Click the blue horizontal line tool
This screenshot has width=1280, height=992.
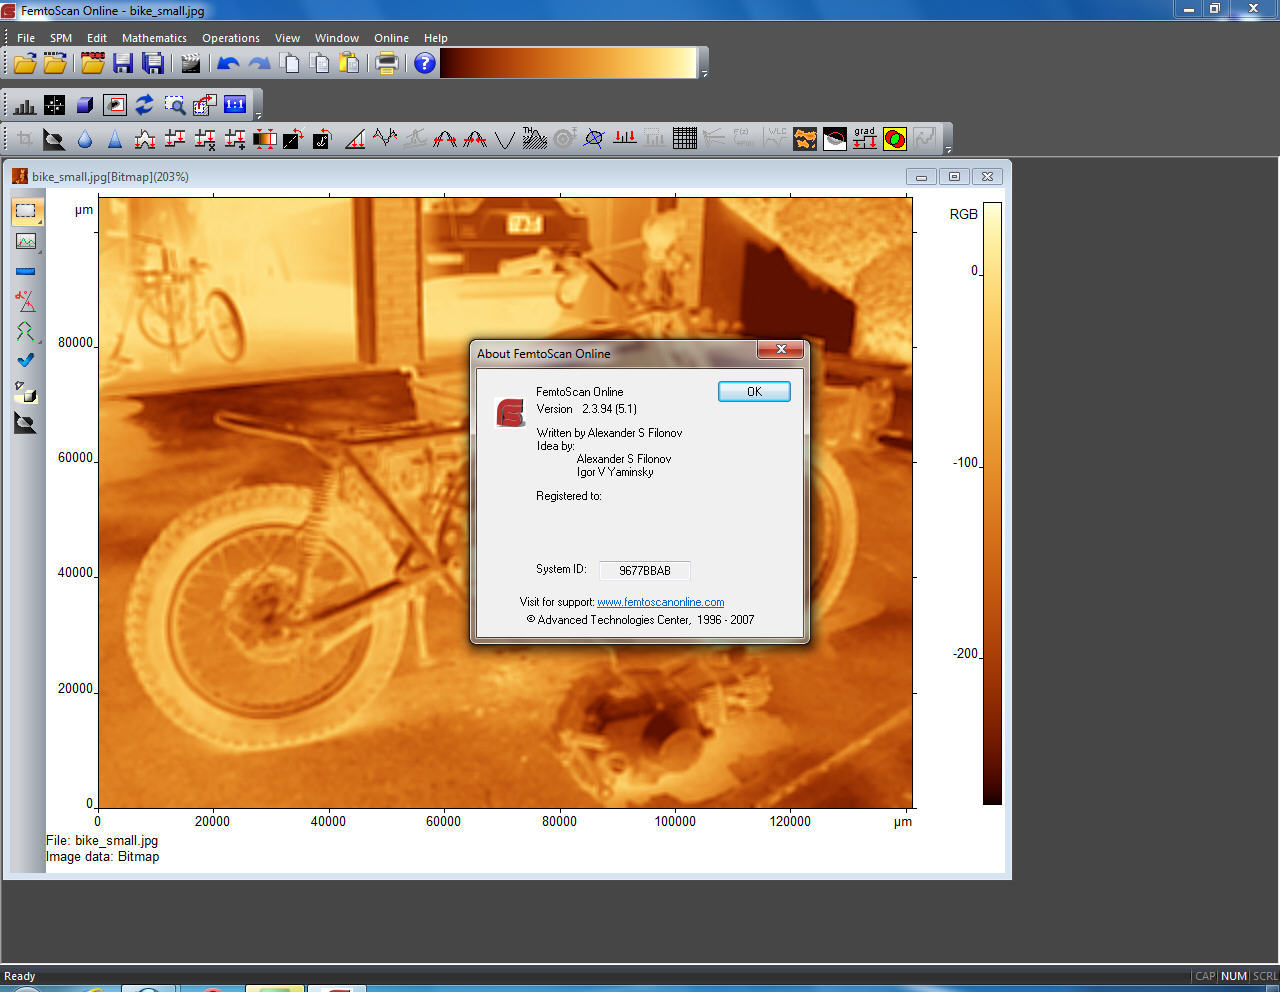26,271
